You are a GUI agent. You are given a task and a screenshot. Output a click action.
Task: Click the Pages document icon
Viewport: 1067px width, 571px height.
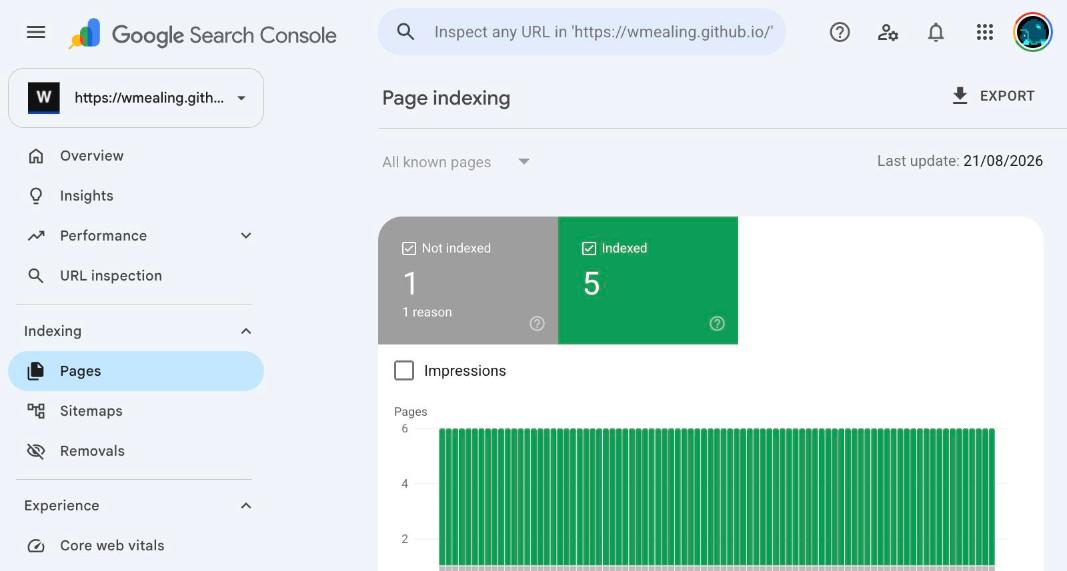(36, 371)
